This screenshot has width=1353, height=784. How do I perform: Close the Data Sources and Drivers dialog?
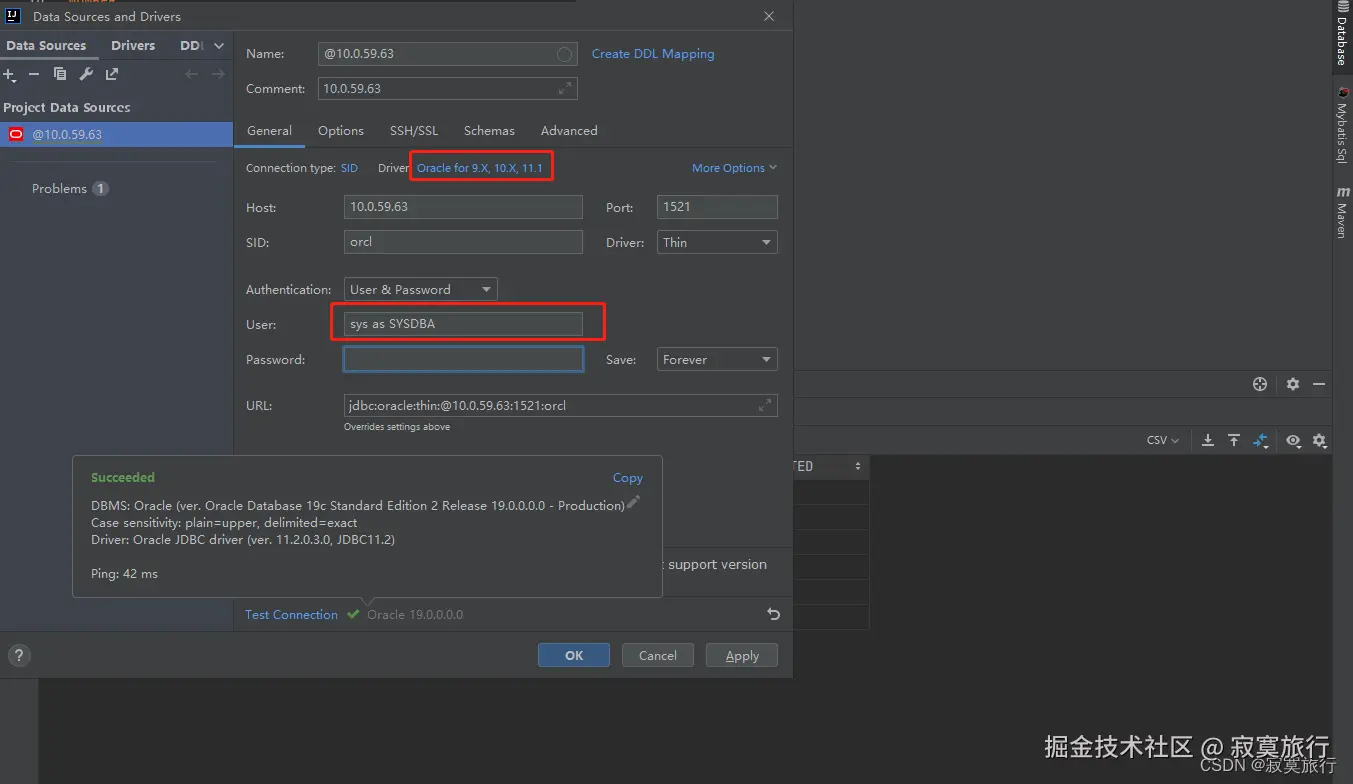(x=769, y=16)
